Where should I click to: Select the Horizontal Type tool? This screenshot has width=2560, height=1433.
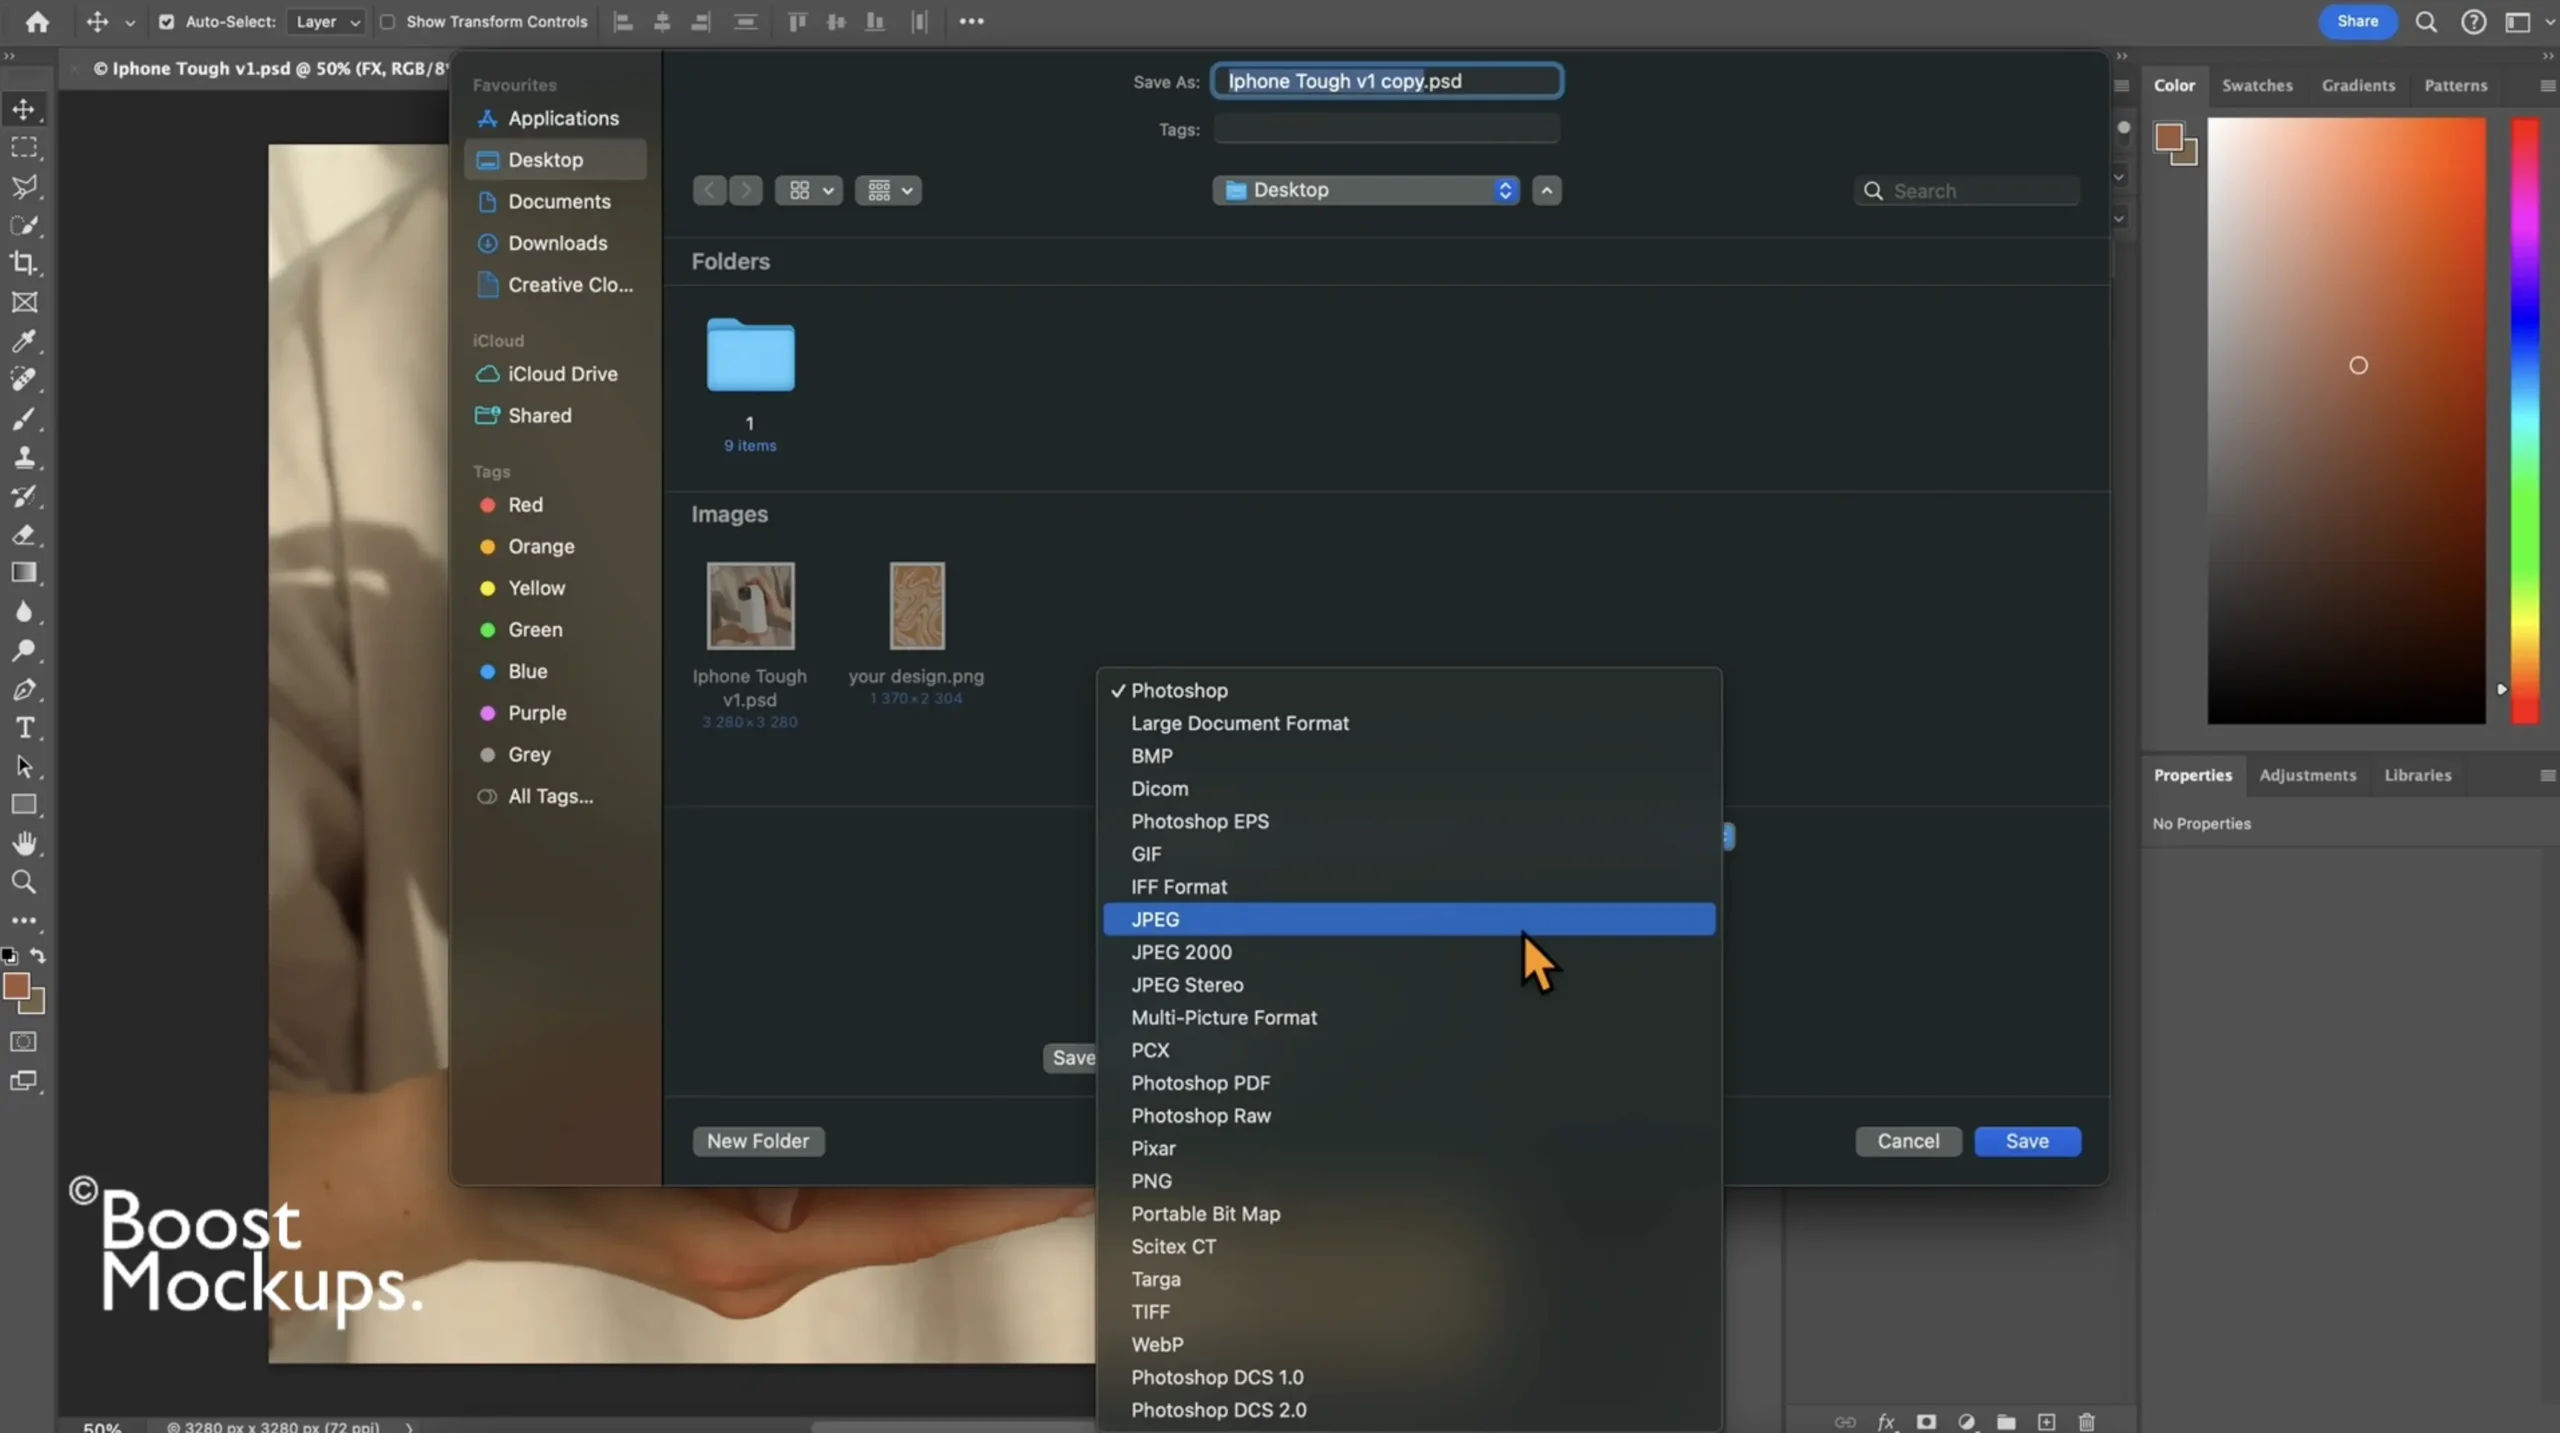24,728
